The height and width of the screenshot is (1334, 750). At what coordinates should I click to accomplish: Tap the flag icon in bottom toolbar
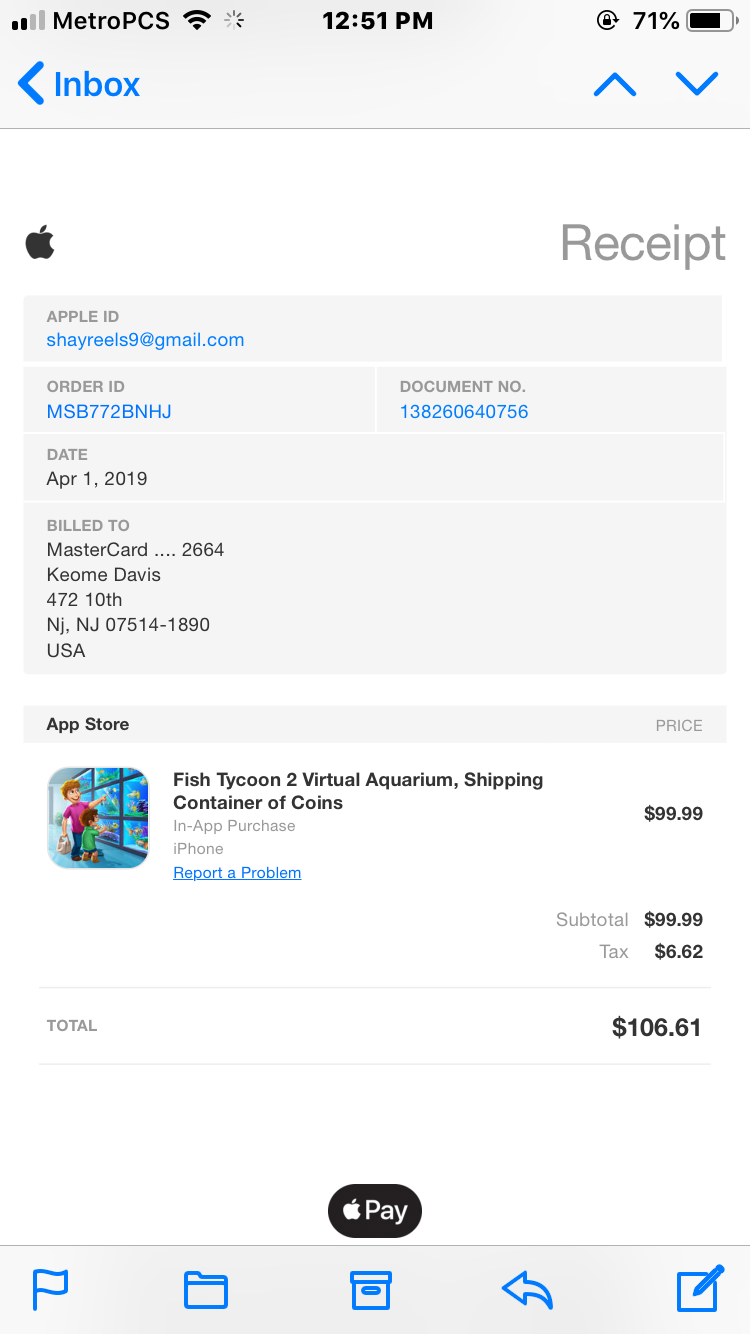(x=50, y=1289)
